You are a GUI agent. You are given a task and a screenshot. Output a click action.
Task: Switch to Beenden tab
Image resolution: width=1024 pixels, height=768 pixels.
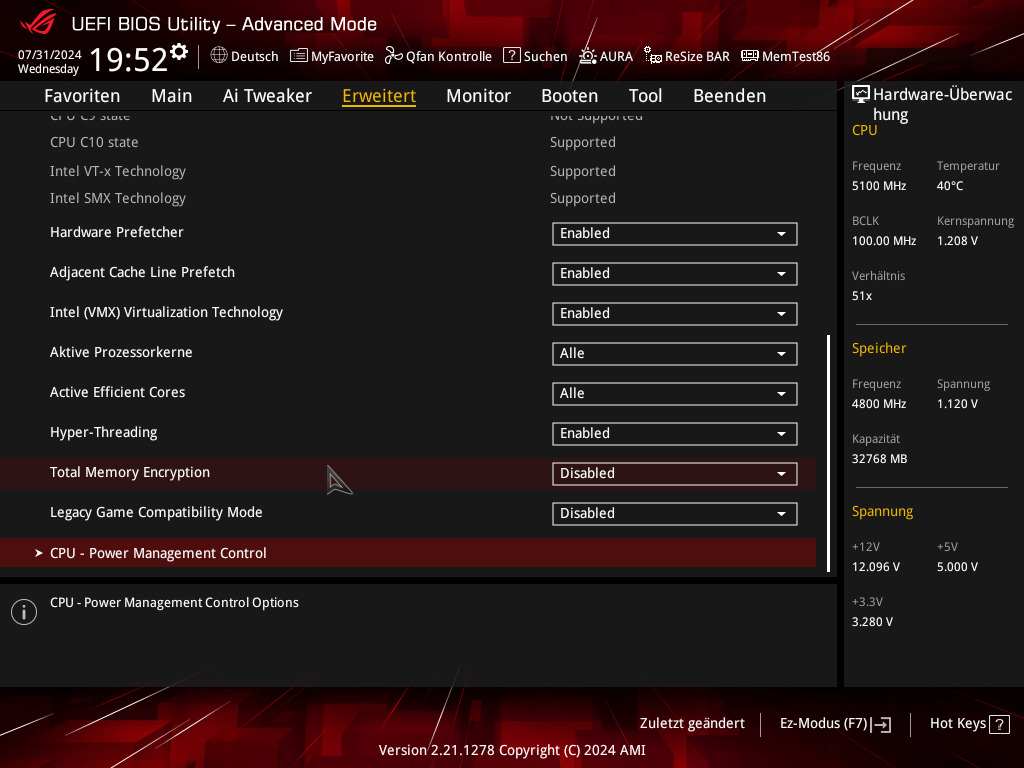(729, 96)
